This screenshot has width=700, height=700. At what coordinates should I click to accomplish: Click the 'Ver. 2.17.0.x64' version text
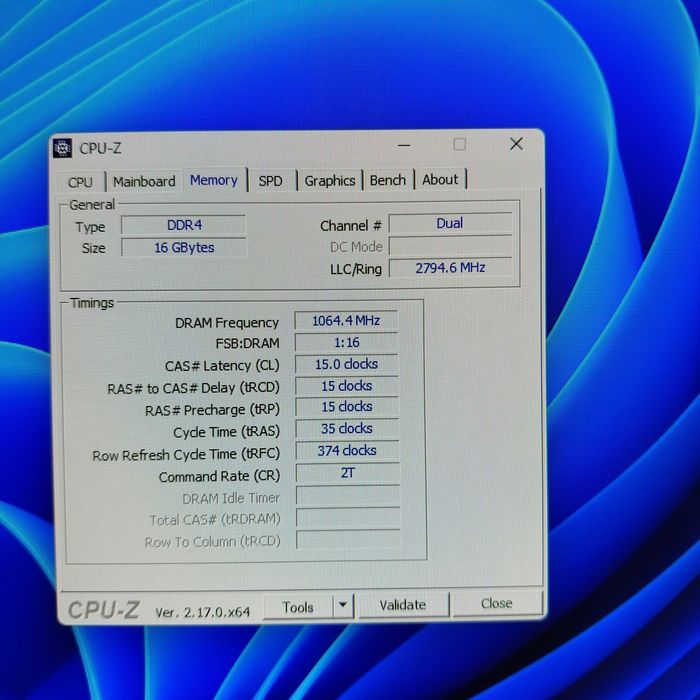[202, 612]
